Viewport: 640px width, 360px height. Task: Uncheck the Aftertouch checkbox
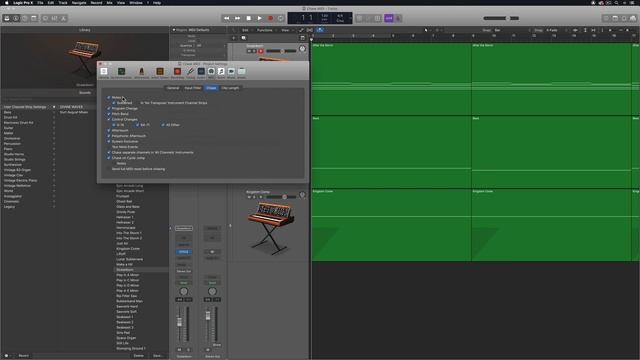[x=109, y=130]
